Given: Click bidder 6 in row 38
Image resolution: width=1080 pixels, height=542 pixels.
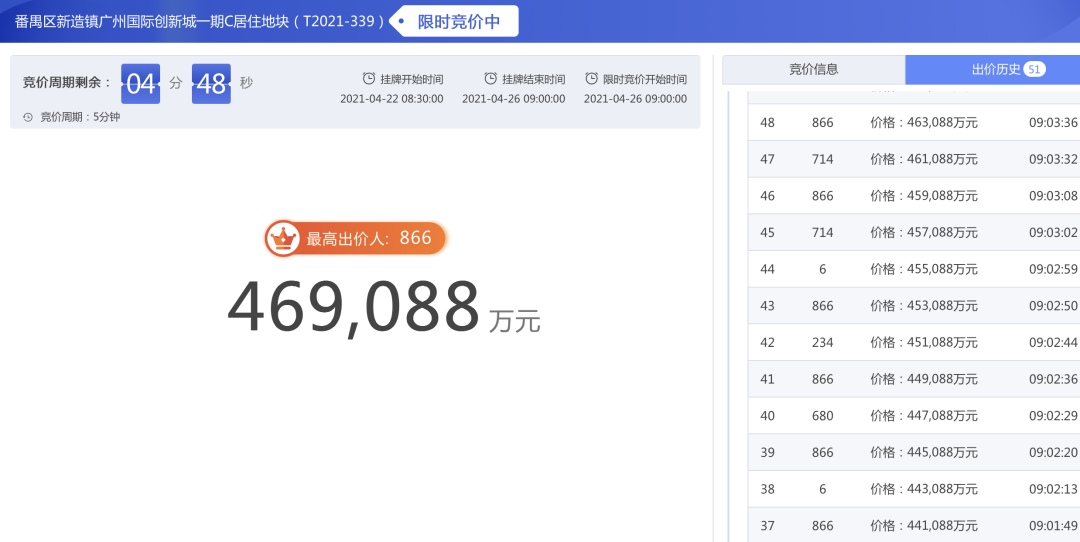Looking at the screenshot, I should pos(822,489).
